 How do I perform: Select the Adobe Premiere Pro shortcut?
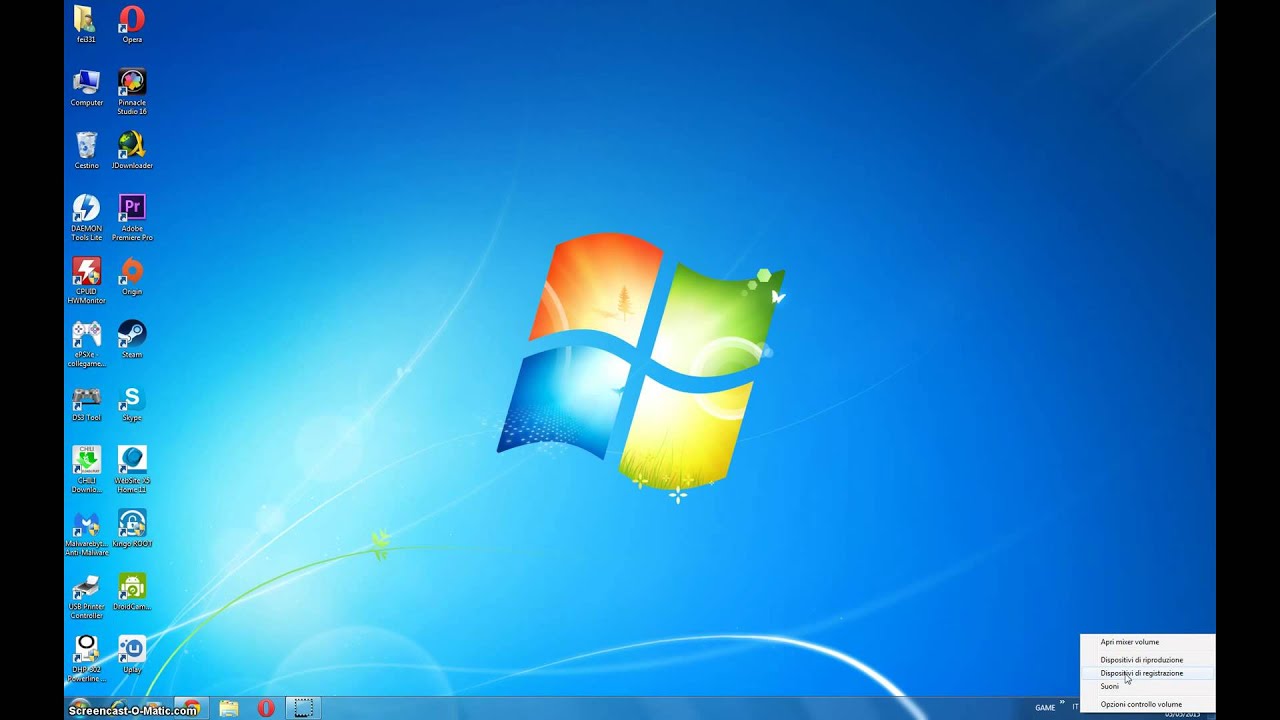pos(132,218)
